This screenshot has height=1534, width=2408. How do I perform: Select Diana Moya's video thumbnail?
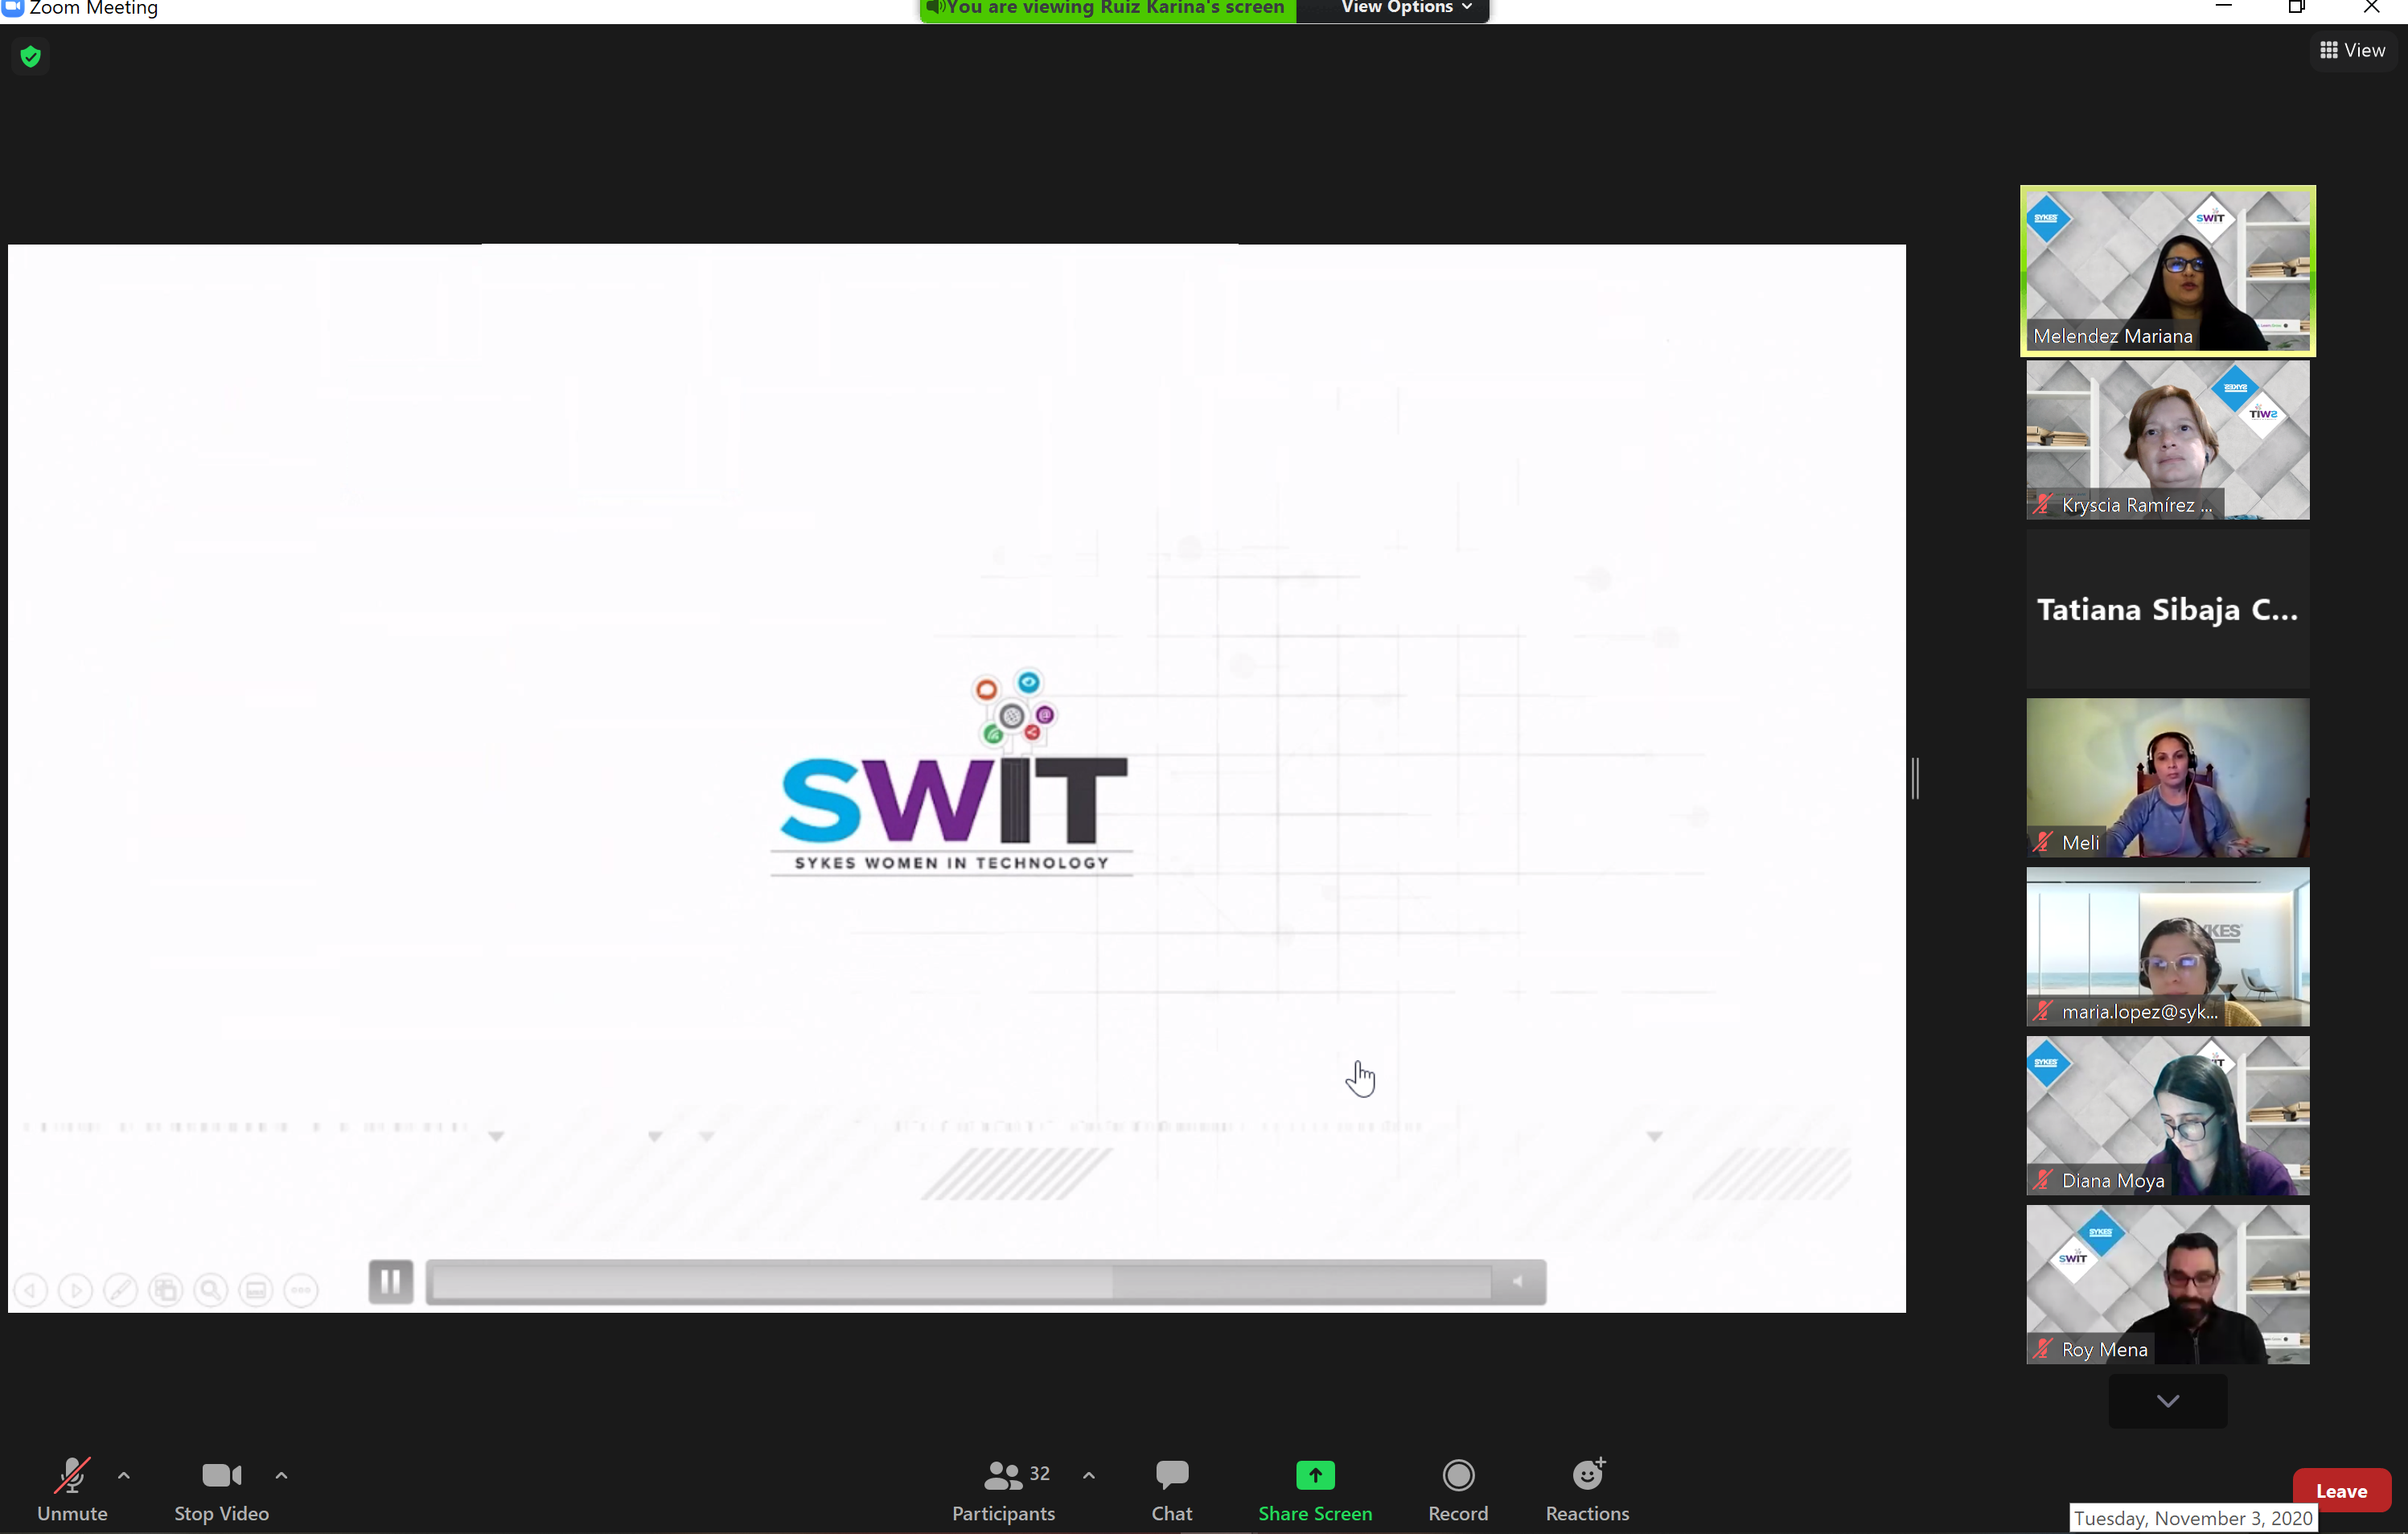[x=2167, y=1116]
